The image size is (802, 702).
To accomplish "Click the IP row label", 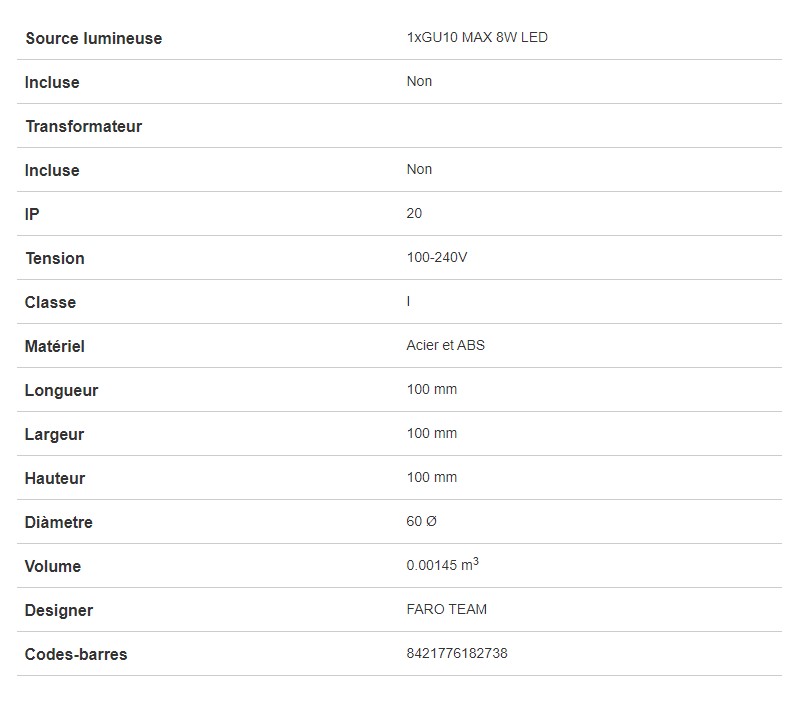I will click(x=32, y=214).
